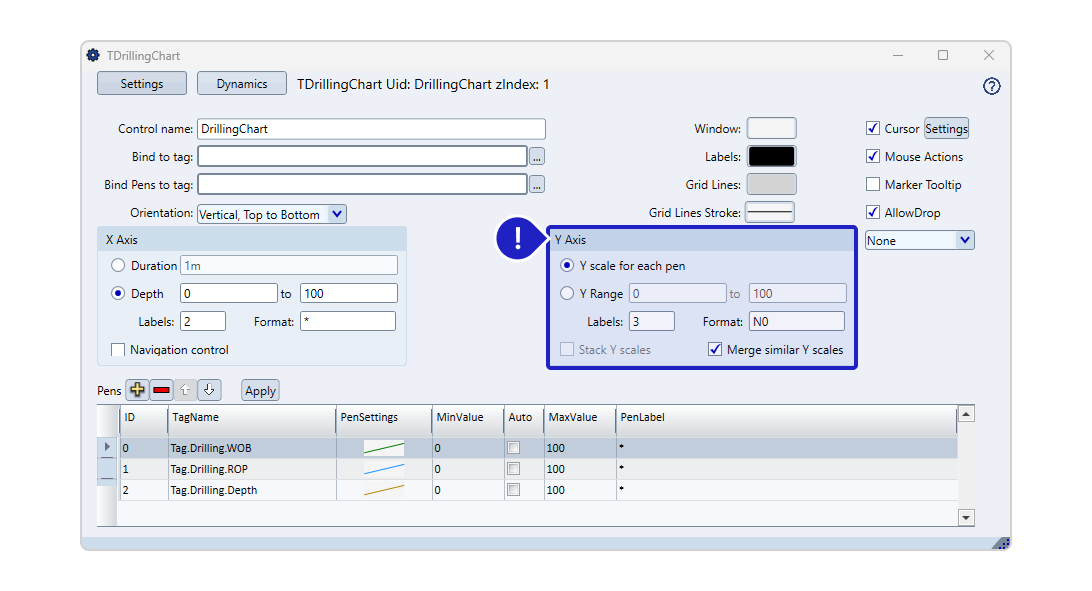Click the Control name text field
Screen dimensions: 1092x591
(371, 129)
